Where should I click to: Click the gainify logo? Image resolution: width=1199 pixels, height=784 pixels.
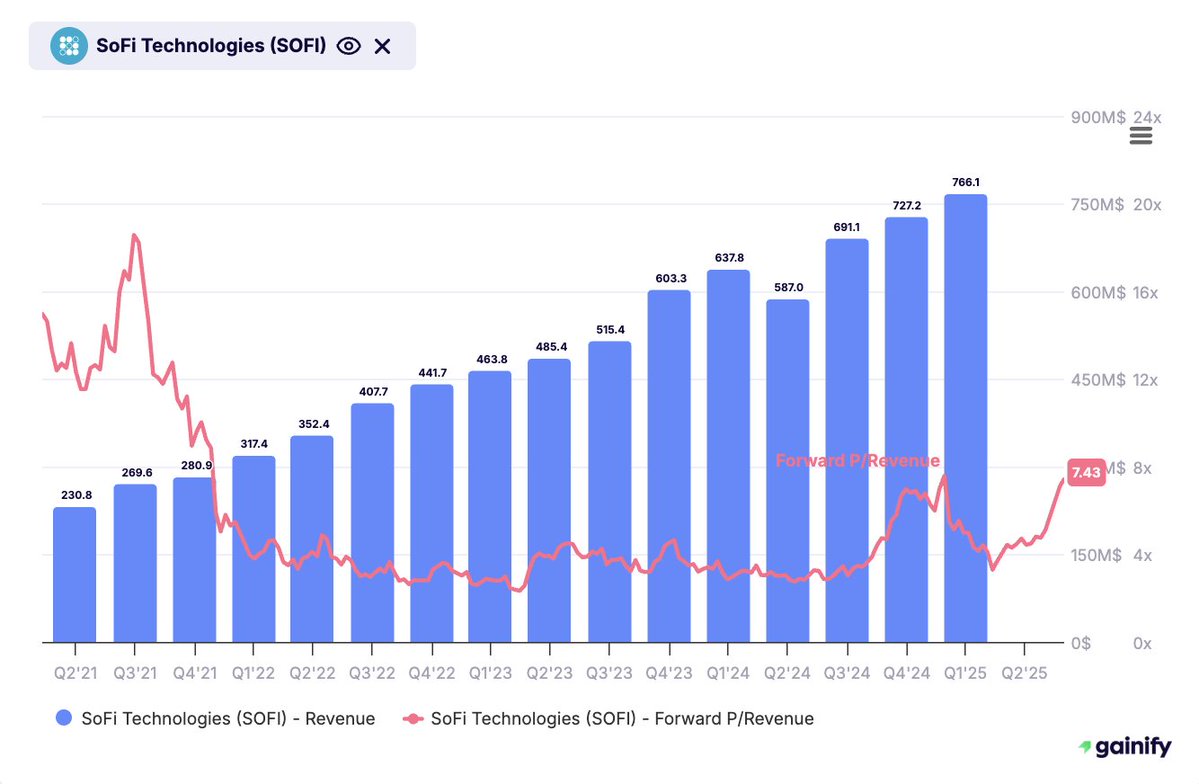(x=1125, y=746)
